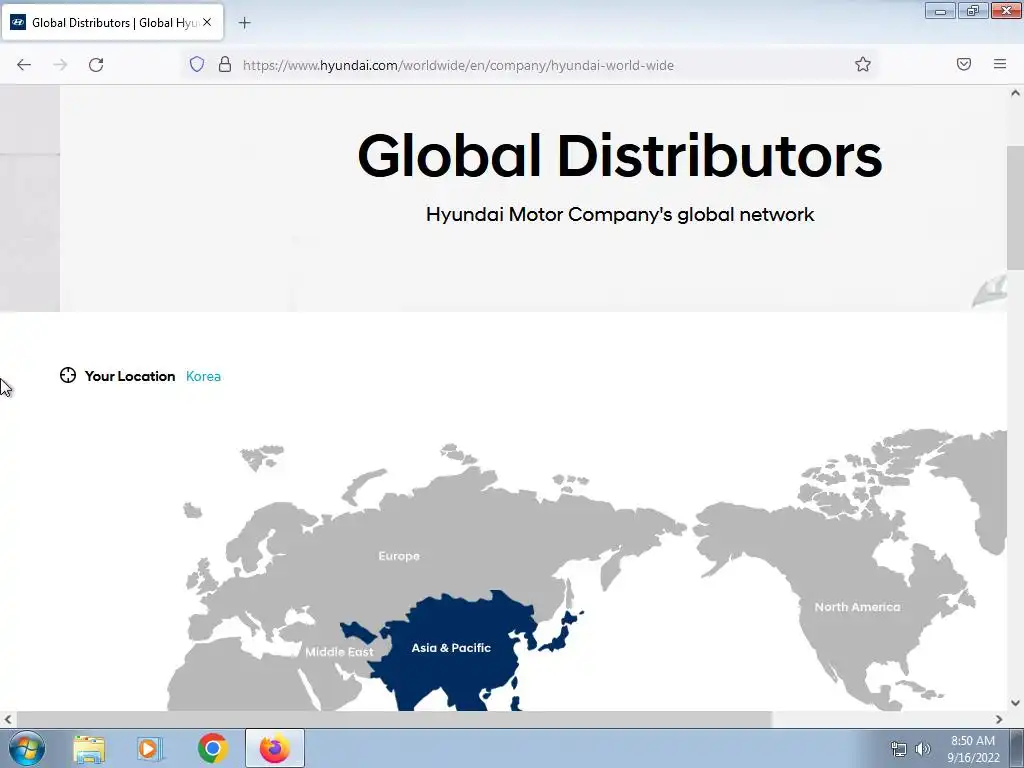Click the scroll down arrow of vertical scrollbar
Image resolution: width=1024 pixels, height=768 pixels.
tap(1015, 703)
